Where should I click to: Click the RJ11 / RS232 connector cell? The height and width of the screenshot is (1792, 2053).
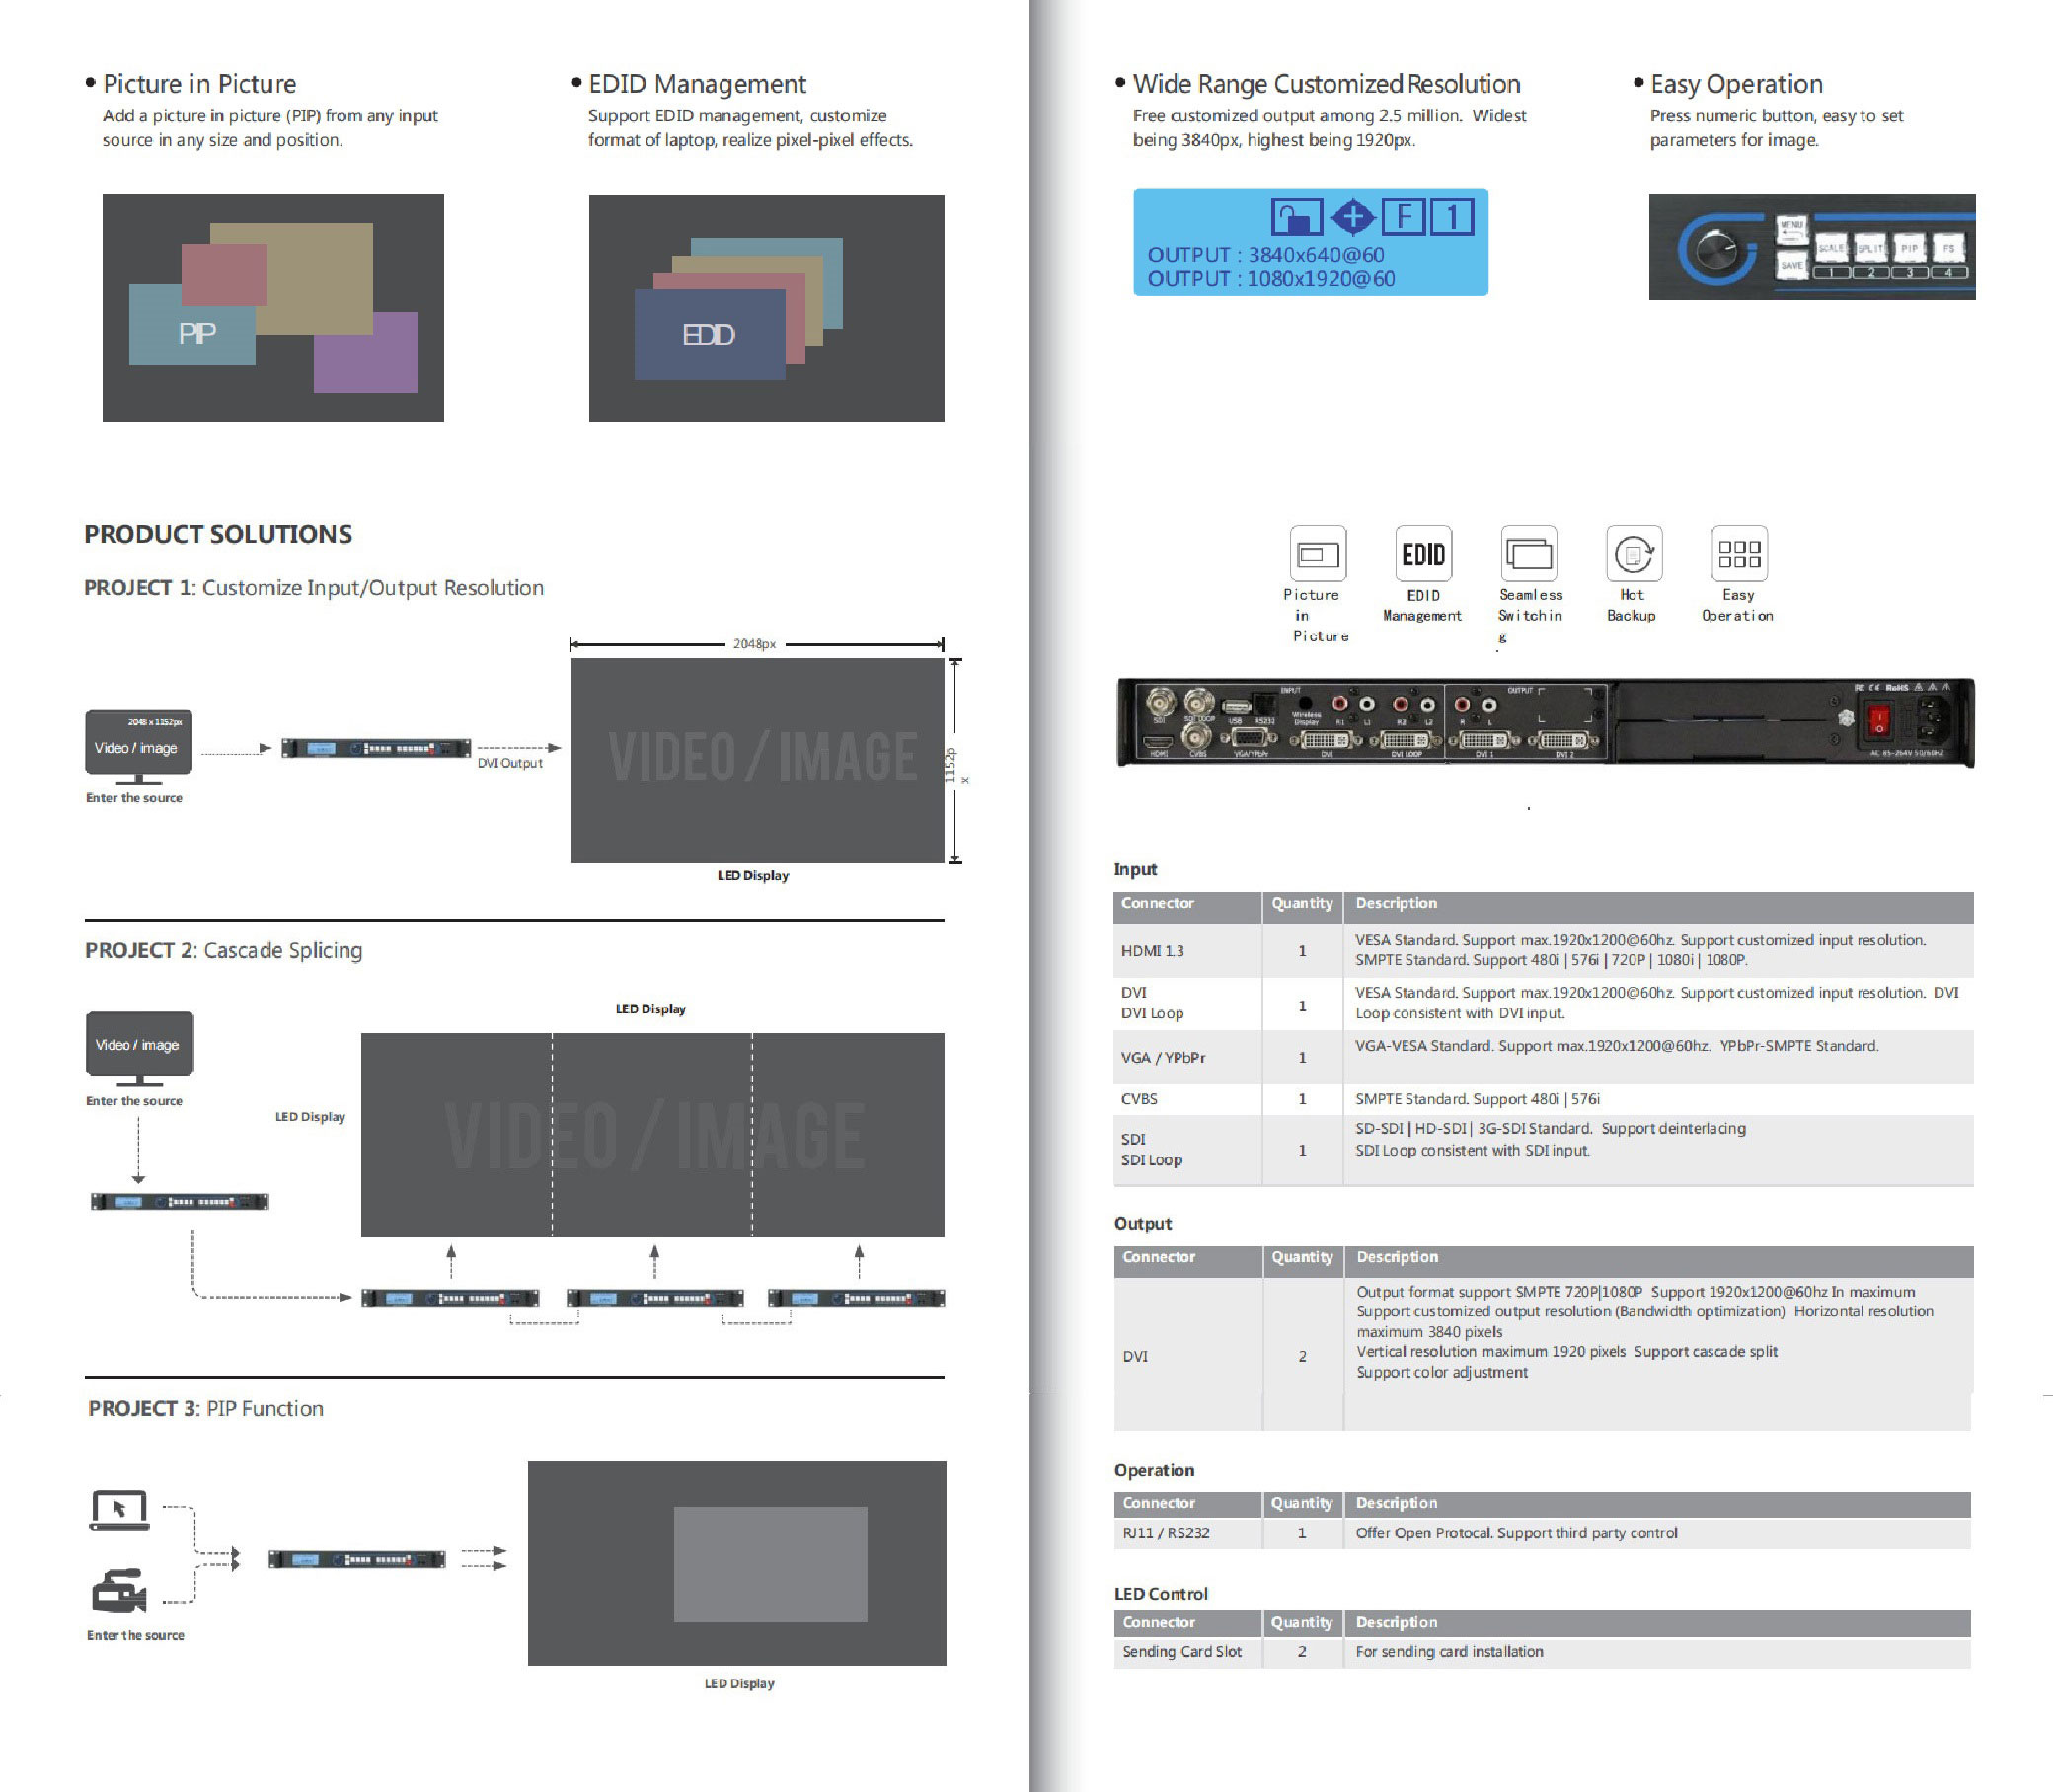coord(1188,1533)
